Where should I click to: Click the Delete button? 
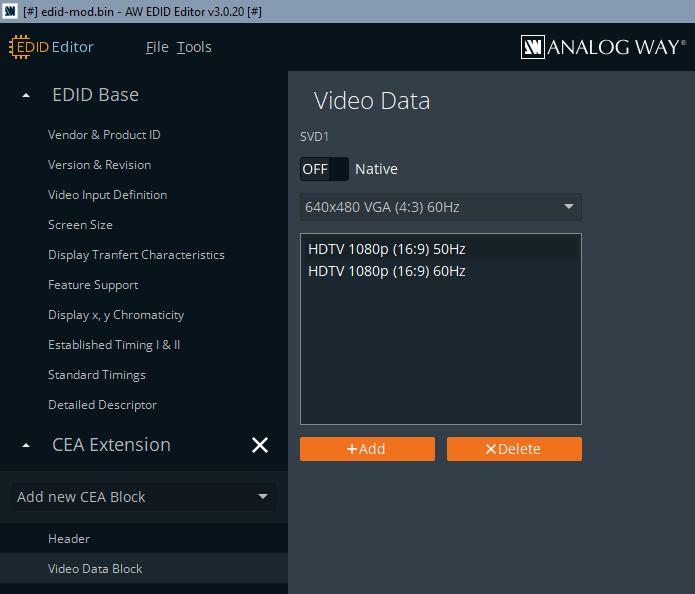coord(514,449)
